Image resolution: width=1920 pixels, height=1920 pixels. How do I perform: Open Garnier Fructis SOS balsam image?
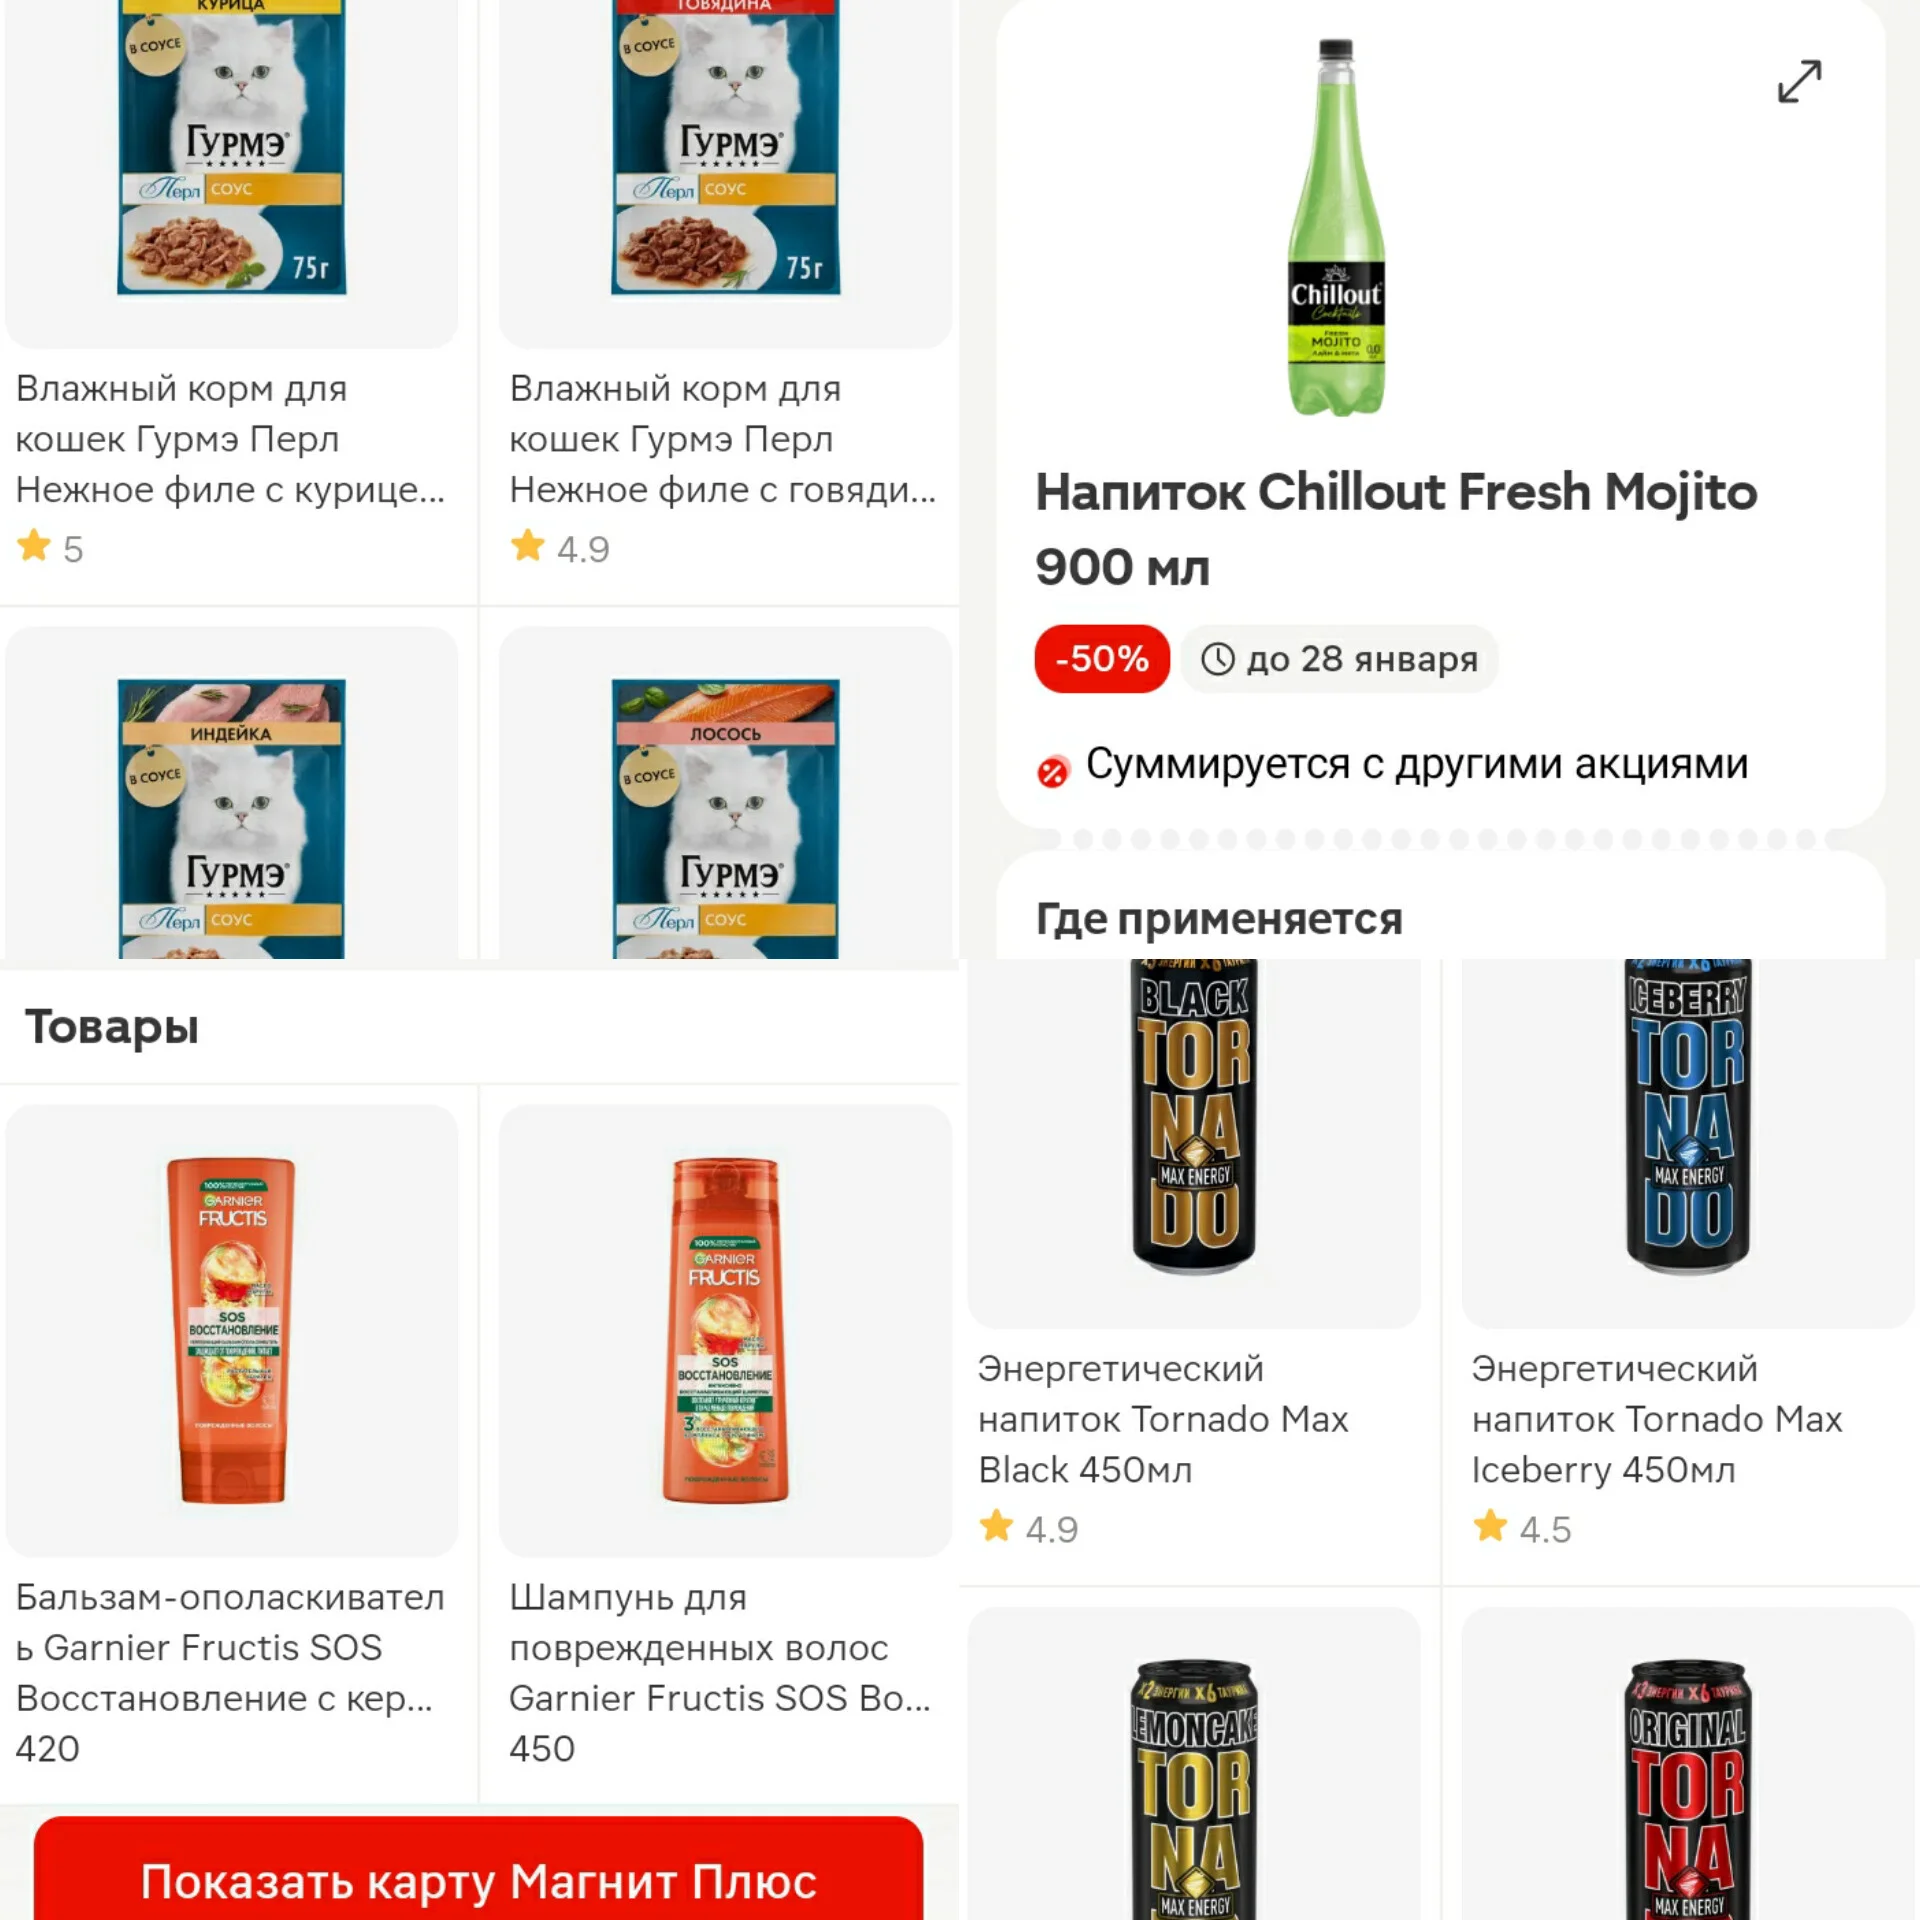(231, 1330)
